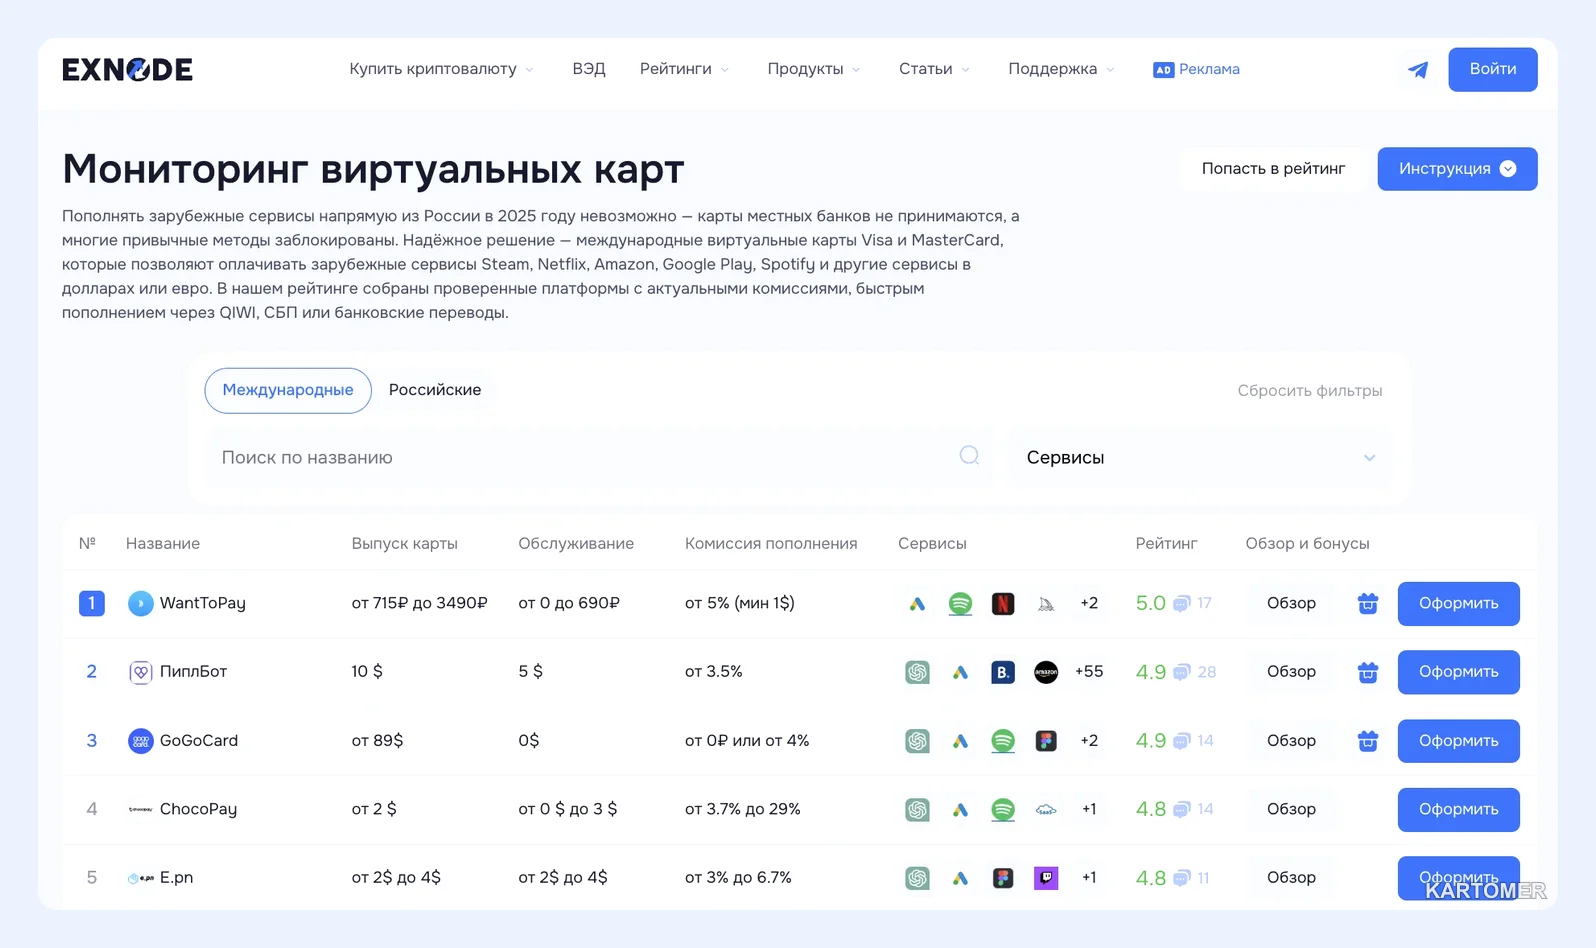Expand the Инструкция button

click(1457, 169)
